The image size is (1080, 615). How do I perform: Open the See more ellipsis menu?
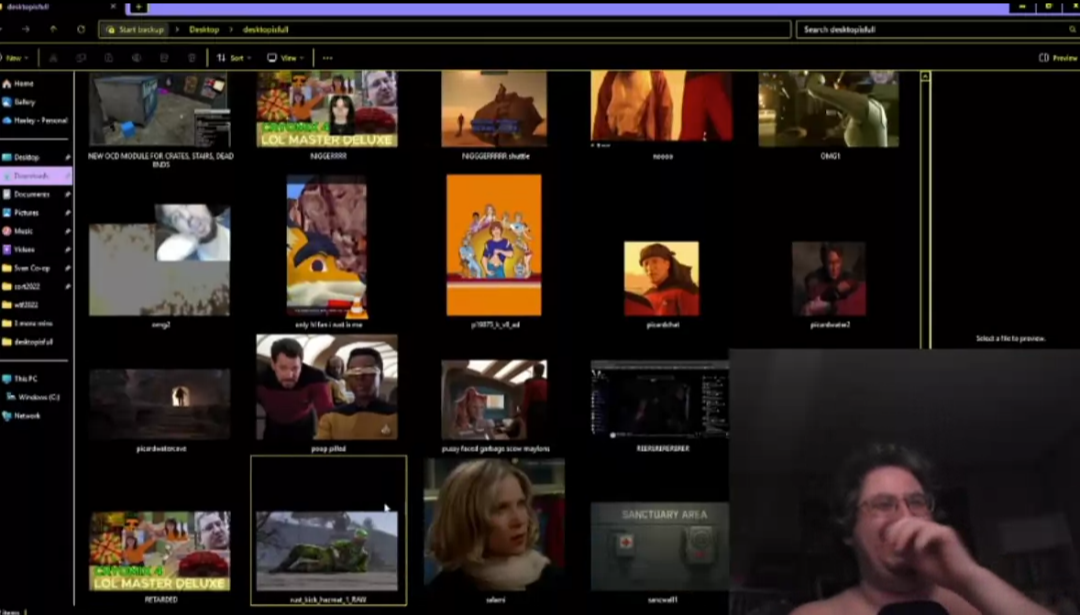(x=327, y=58)
